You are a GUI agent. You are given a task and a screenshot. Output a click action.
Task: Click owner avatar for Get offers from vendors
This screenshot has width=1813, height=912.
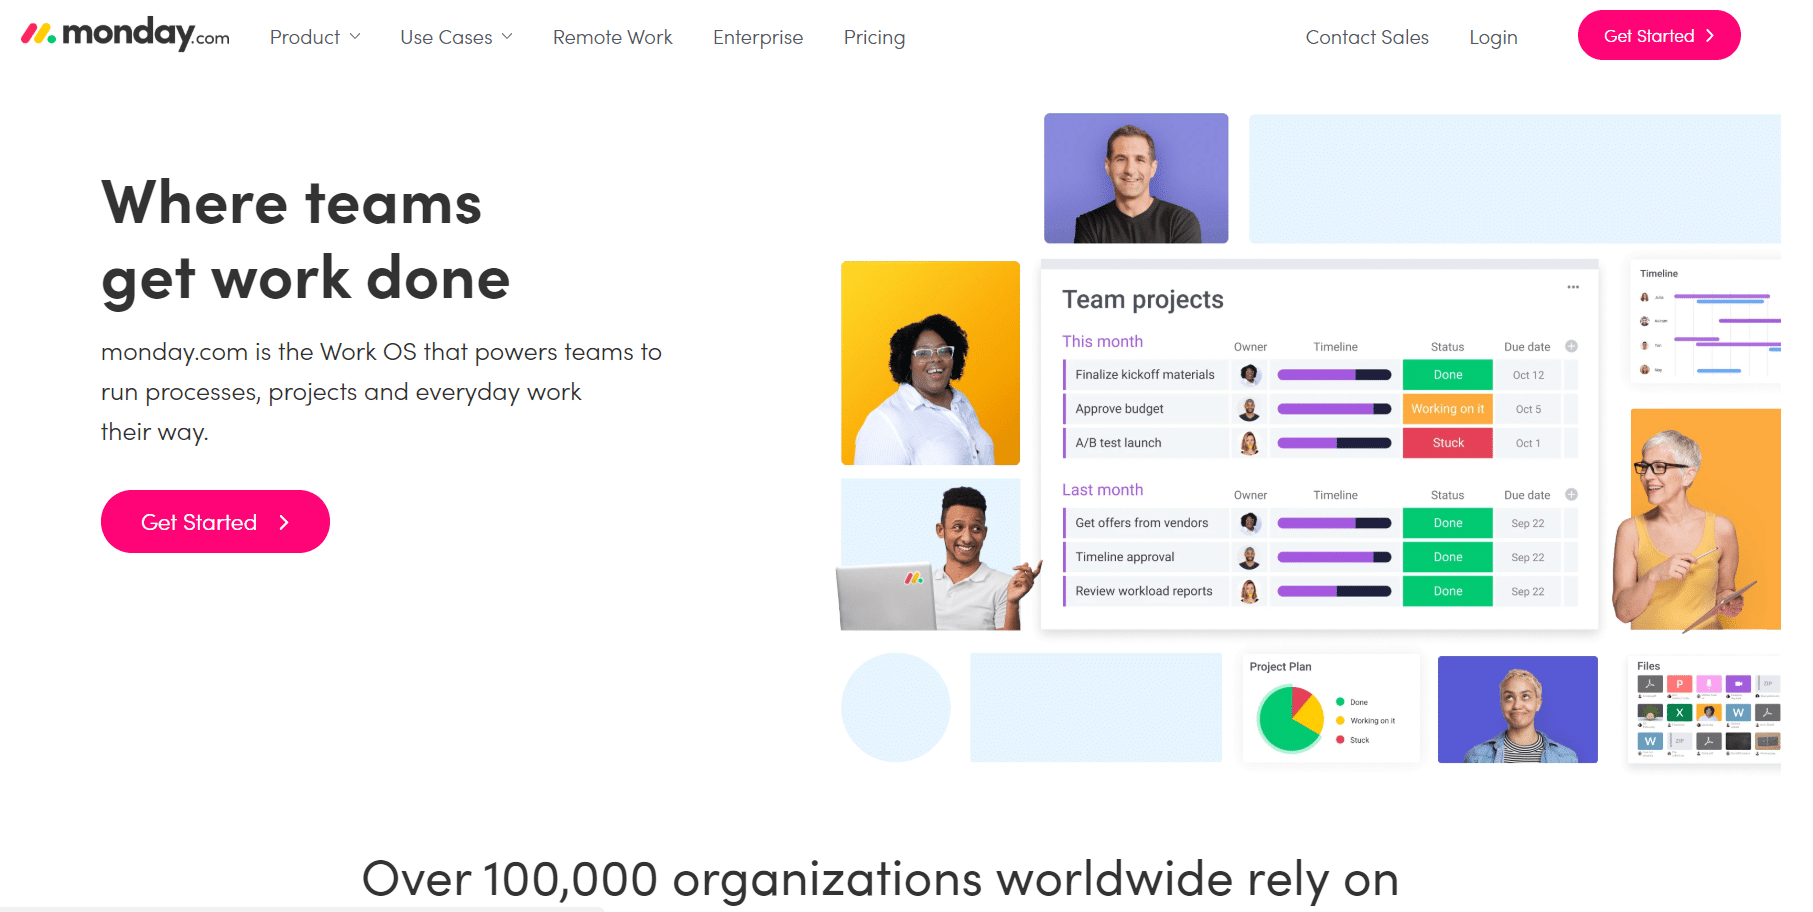(x=1249, y=522)
